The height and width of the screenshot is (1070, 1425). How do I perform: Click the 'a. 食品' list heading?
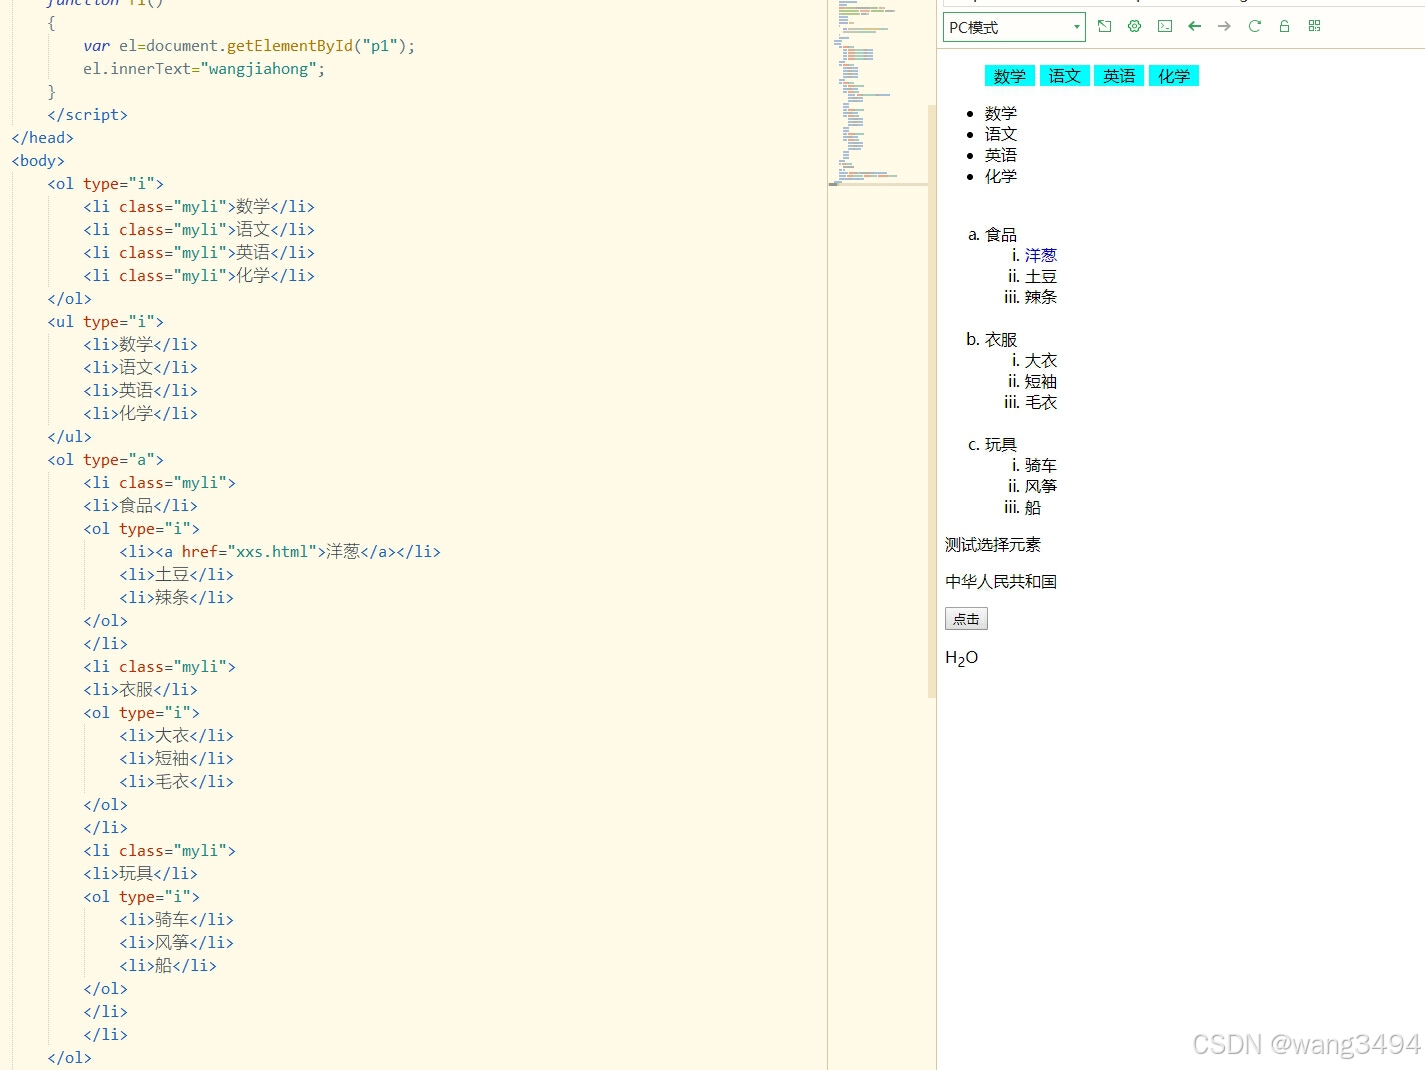click(992, 234)
